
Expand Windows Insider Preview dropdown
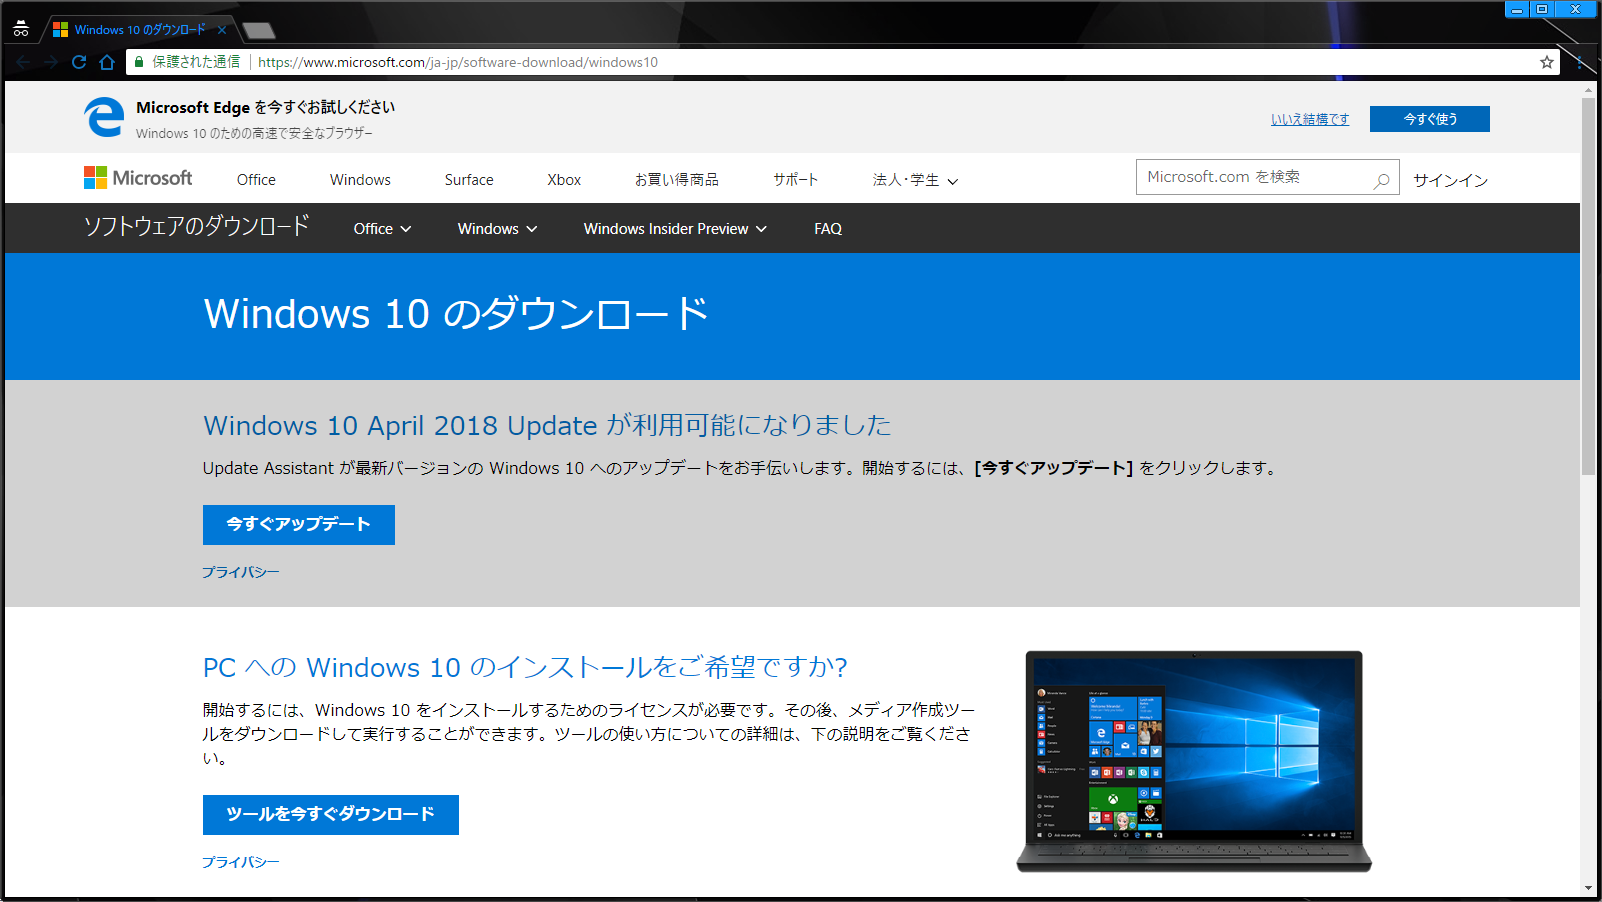coord(675,229)
